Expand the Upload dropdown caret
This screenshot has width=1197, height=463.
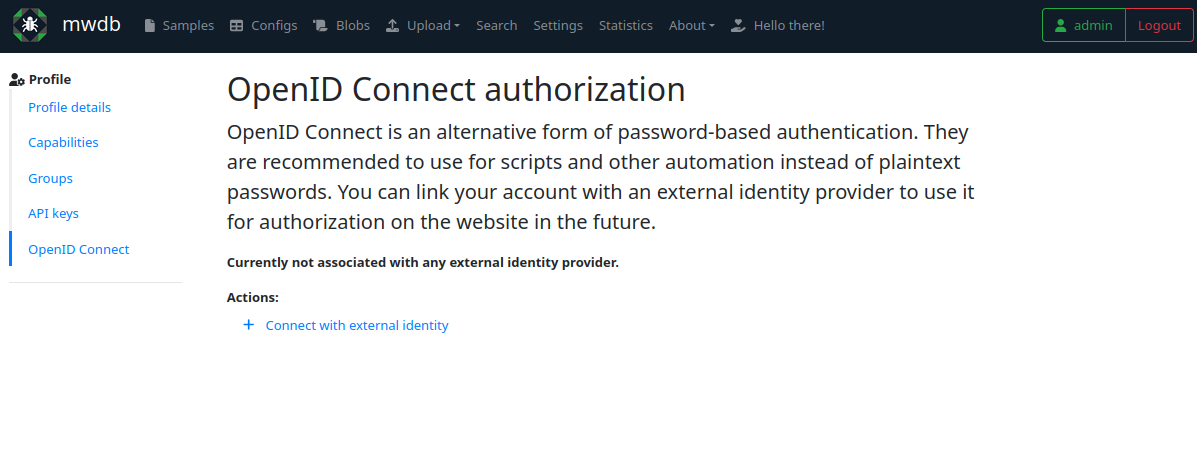457,26
